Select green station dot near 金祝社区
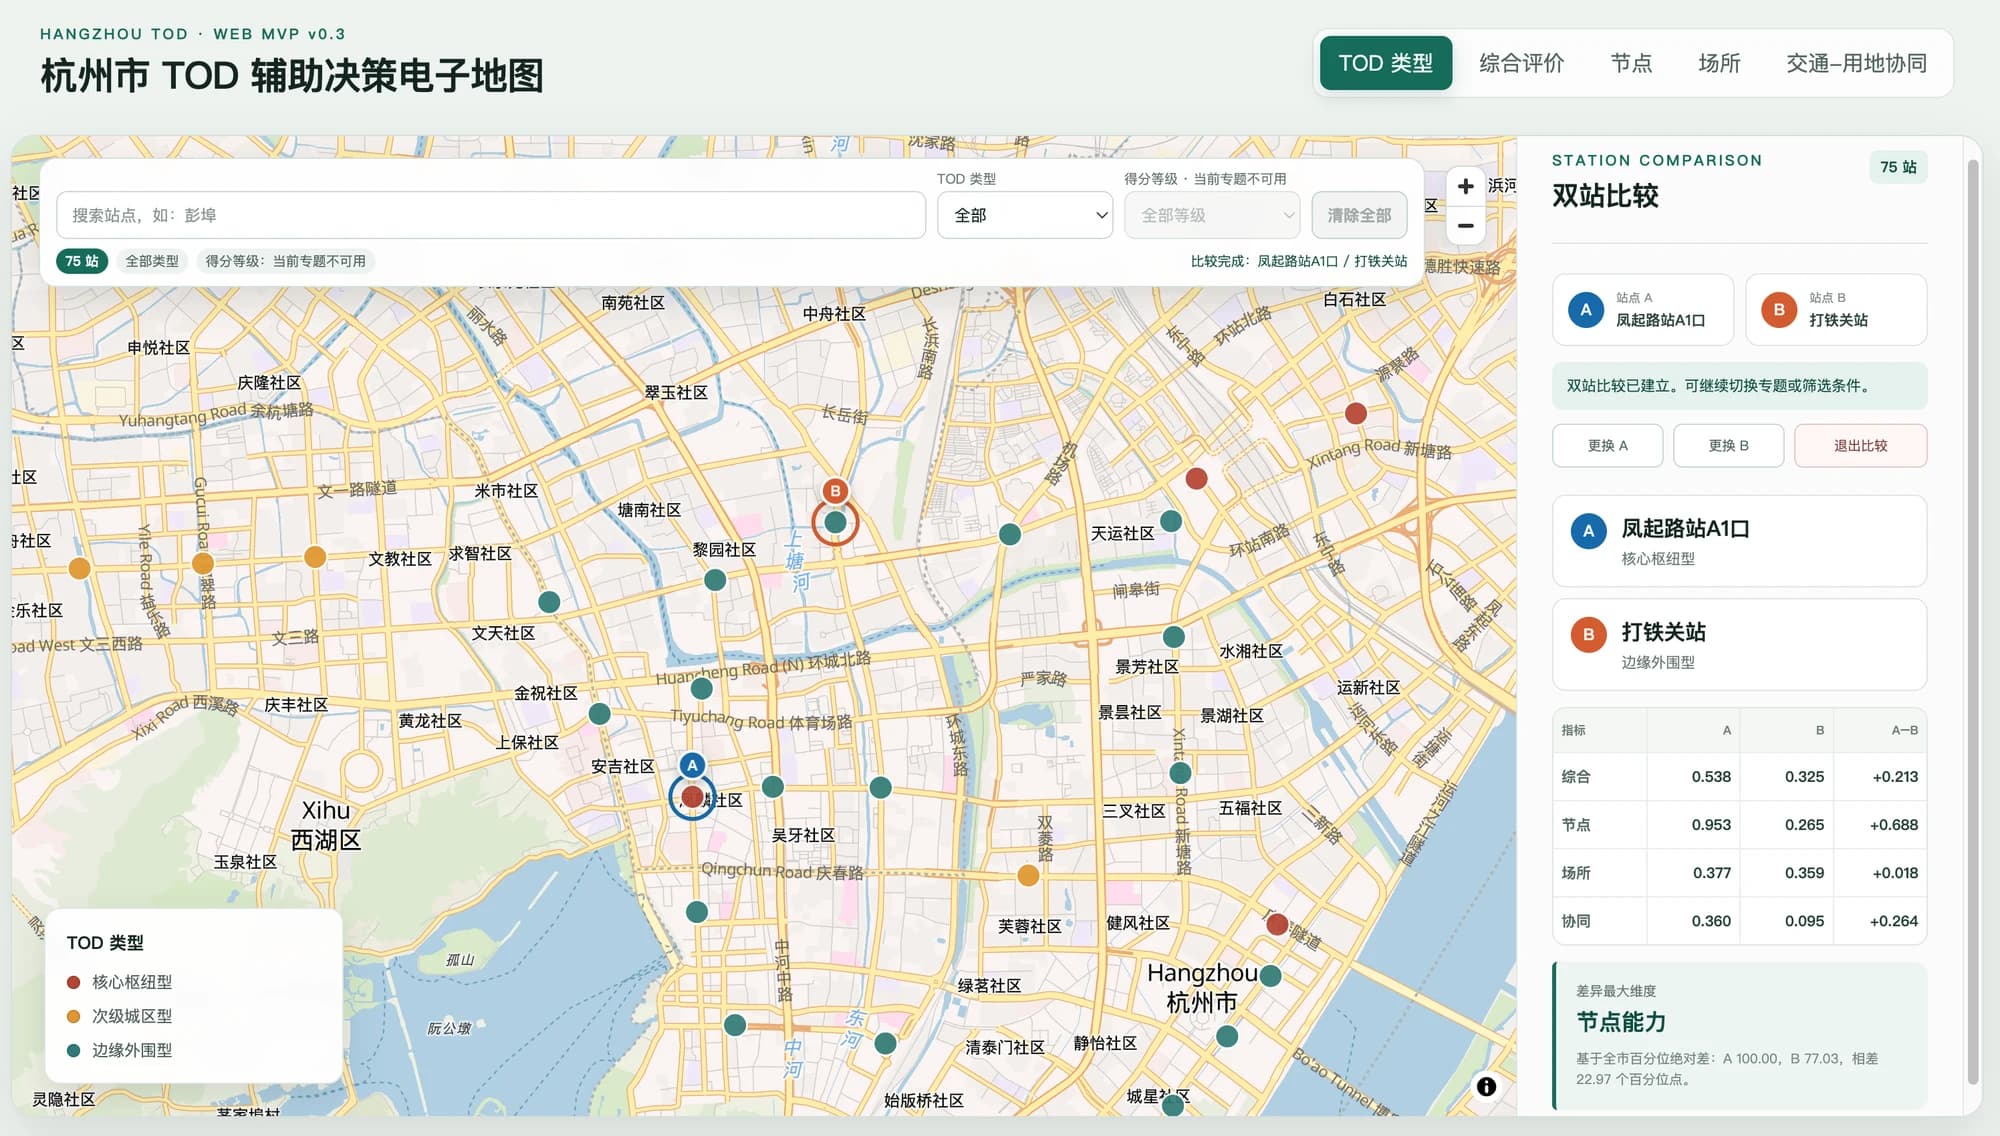Viewport: 2000px width, 1136px height. click(x=599, y=714)
